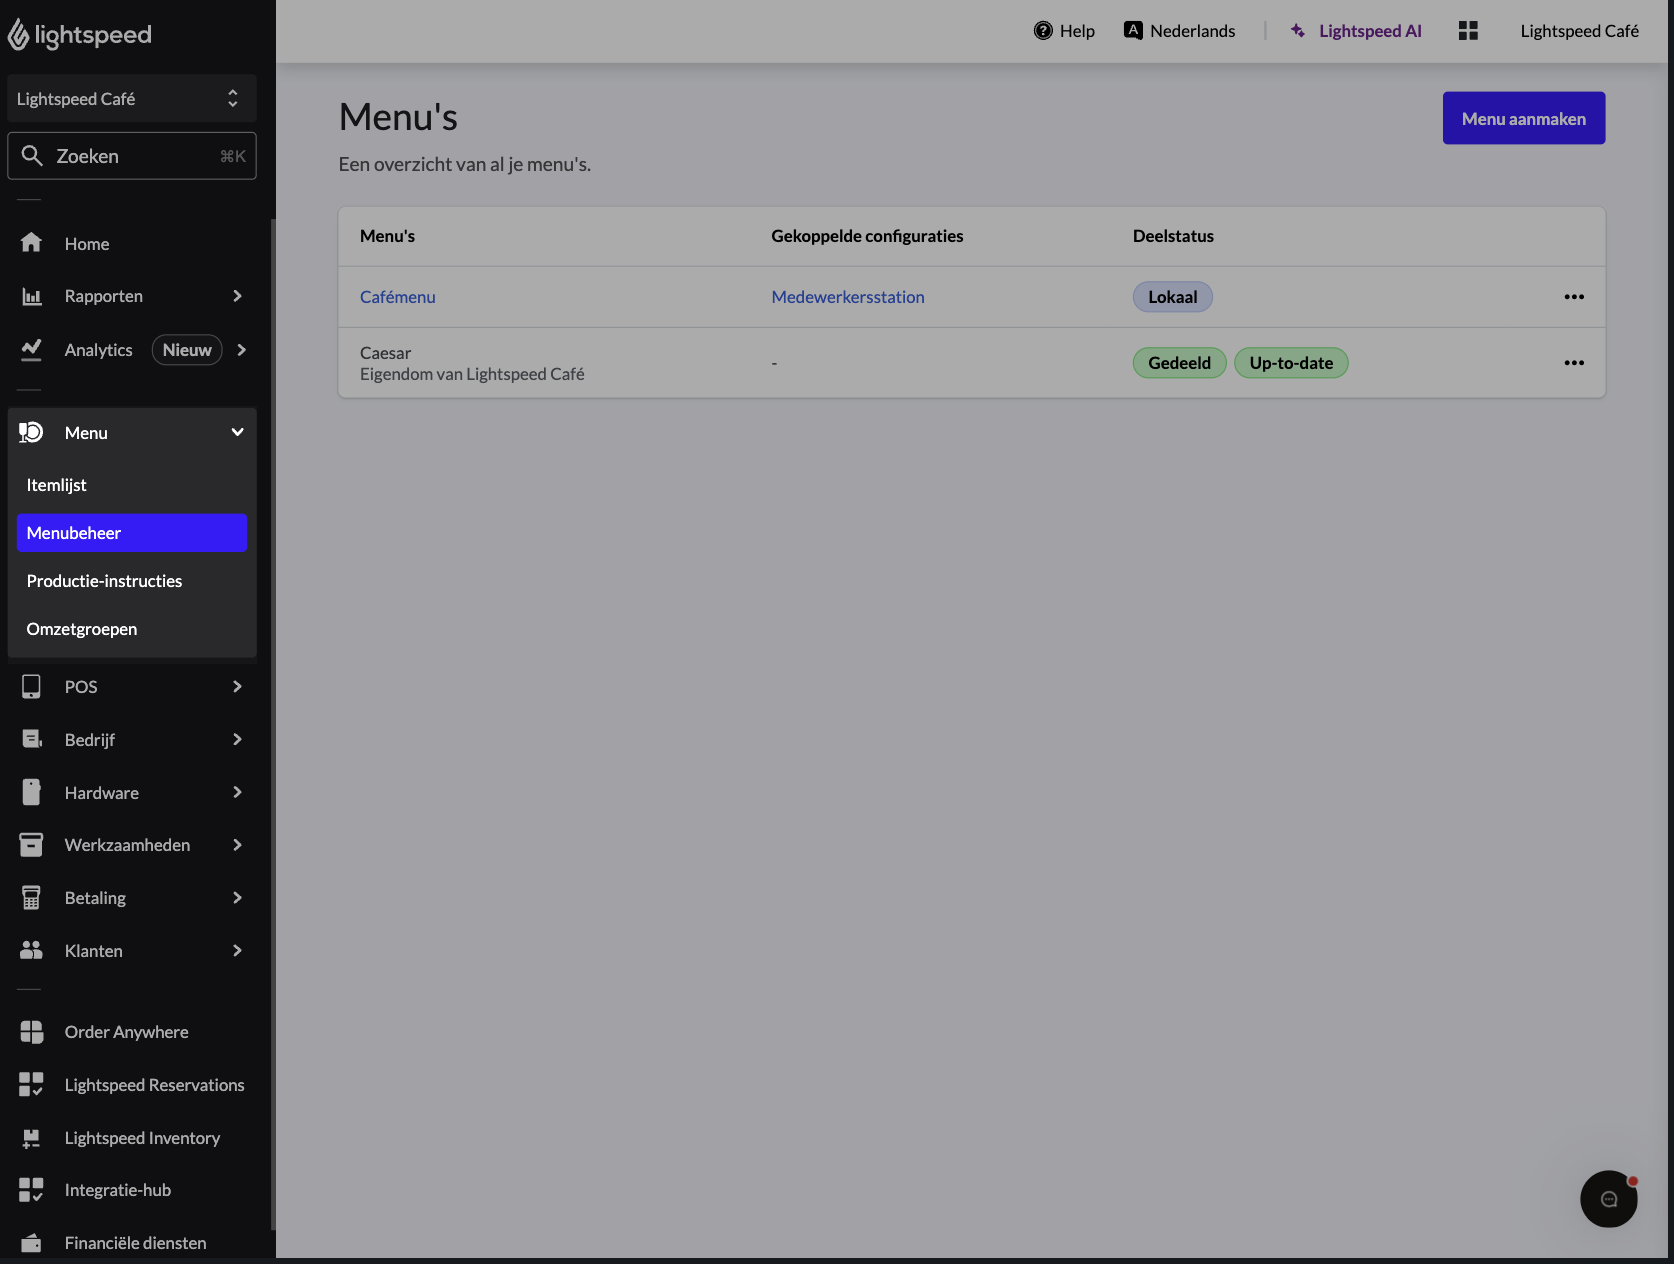Navigate to Home label in the sidebar
This screenshot has width=1674, height=1264.
[x=87, y=244]
